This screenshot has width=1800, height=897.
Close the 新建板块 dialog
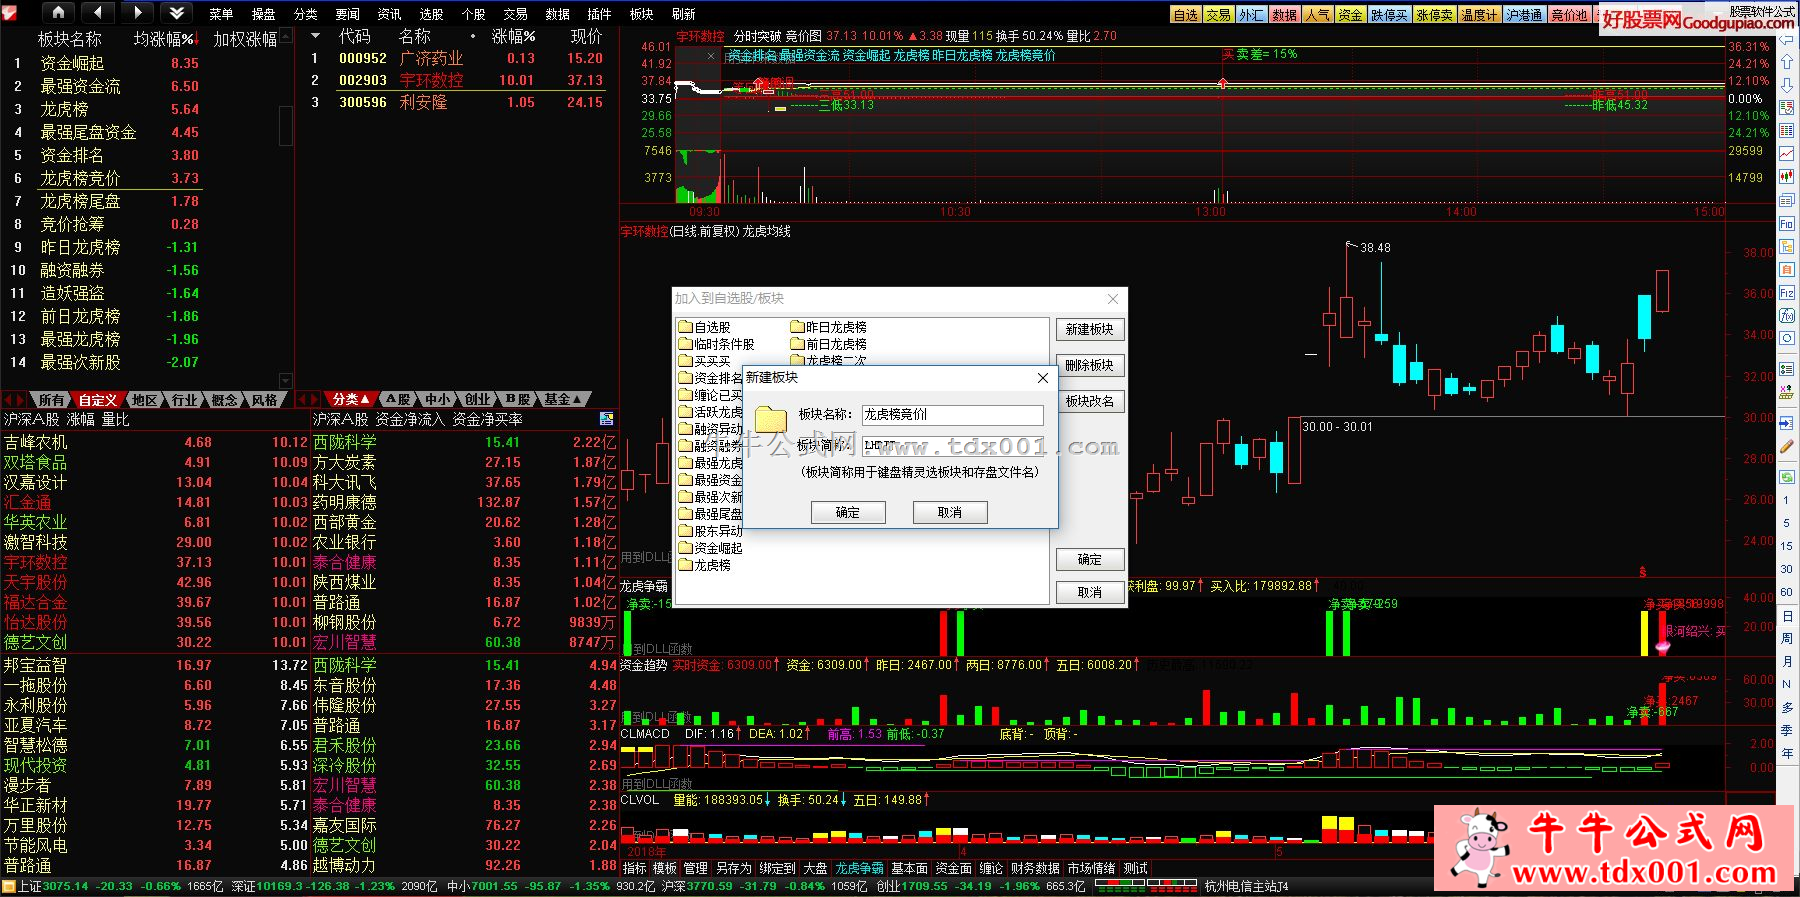click(x=1042, y=378)
